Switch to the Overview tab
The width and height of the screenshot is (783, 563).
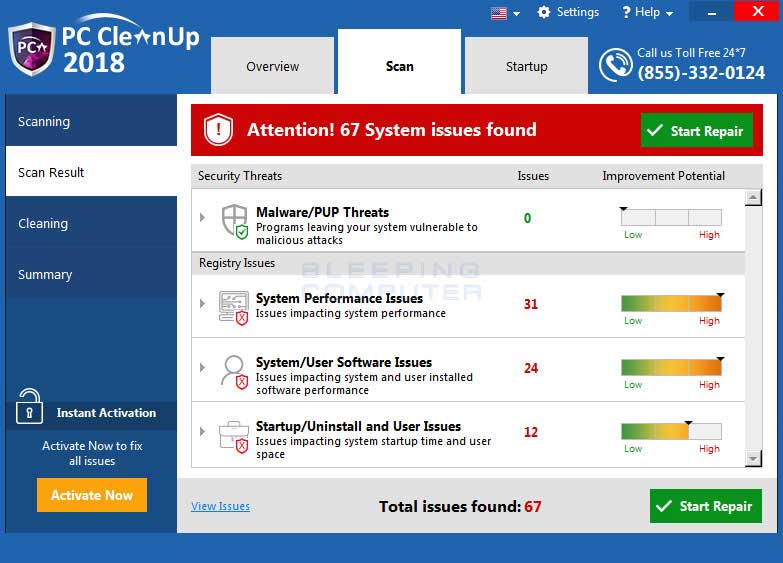pos(273,65)
